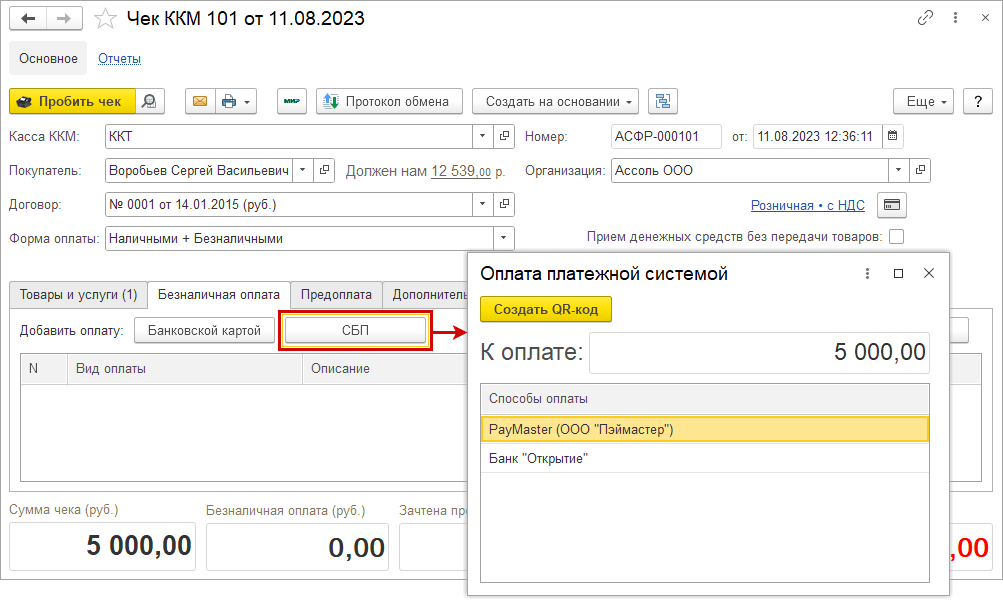Click the receipt preview magnifier icon
The width and height of the screenshot is (1003, 600).
point(149,101)
